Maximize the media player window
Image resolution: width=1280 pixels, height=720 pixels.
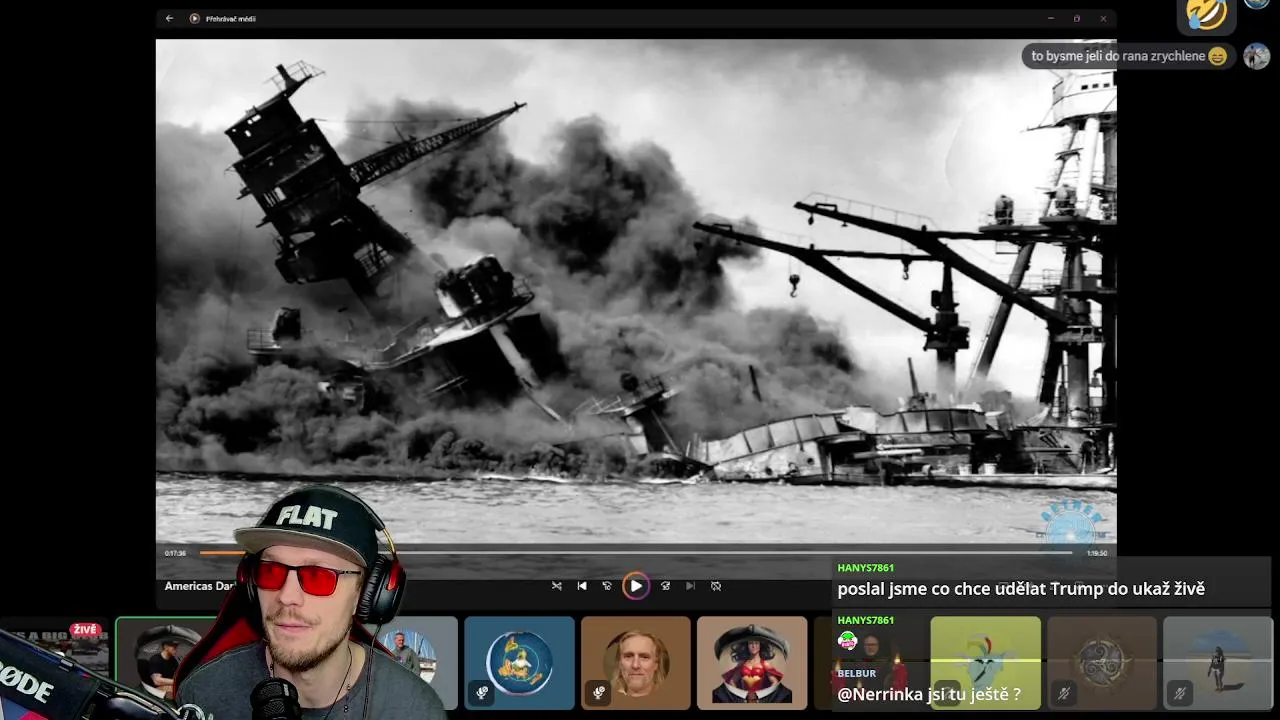[1077, 18]
